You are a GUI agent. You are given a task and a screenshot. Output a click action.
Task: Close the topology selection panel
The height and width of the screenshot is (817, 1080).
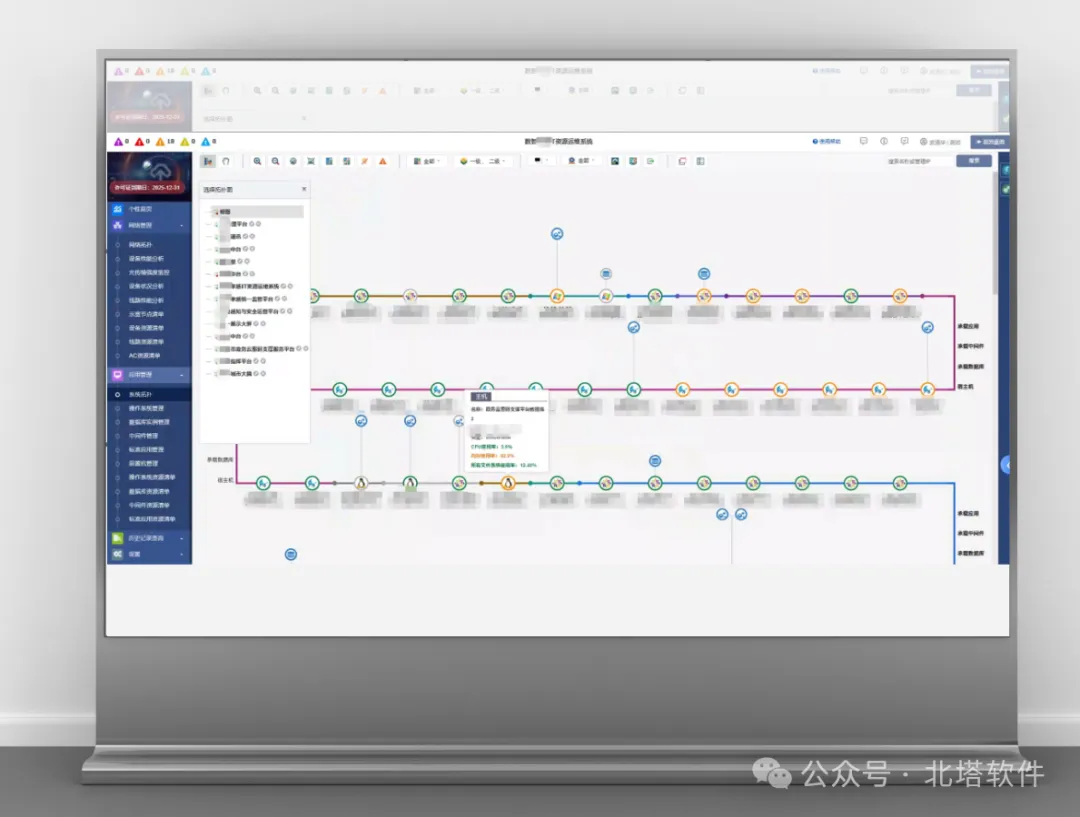pos(304,189)
